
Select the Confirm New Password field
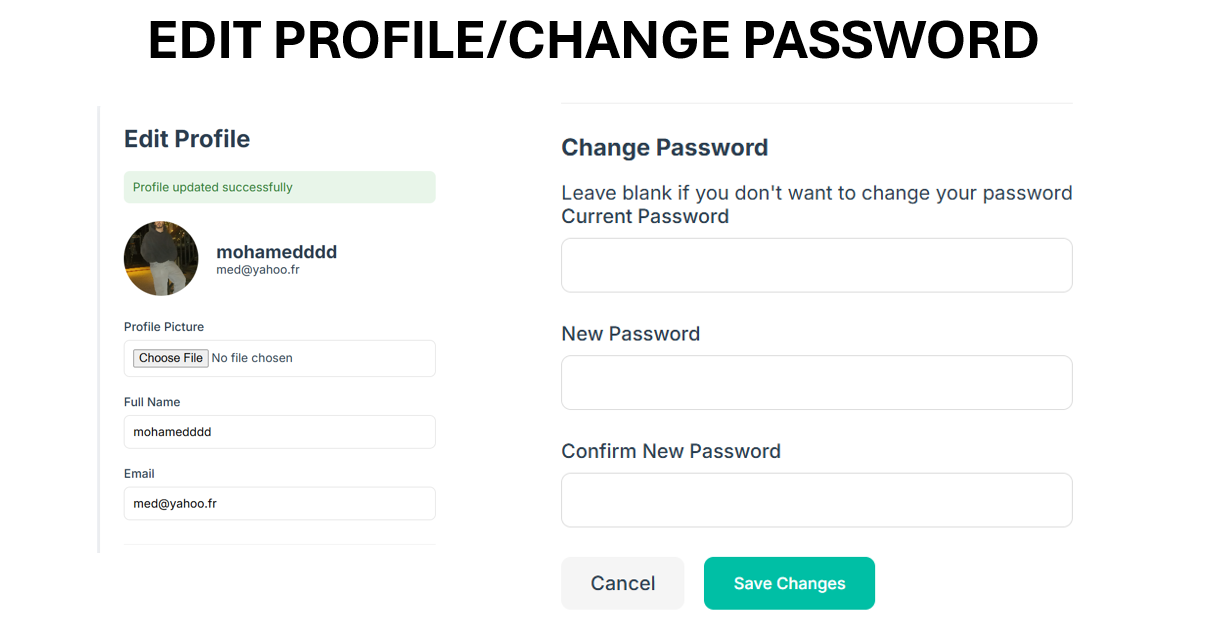[x=817, y=500]
